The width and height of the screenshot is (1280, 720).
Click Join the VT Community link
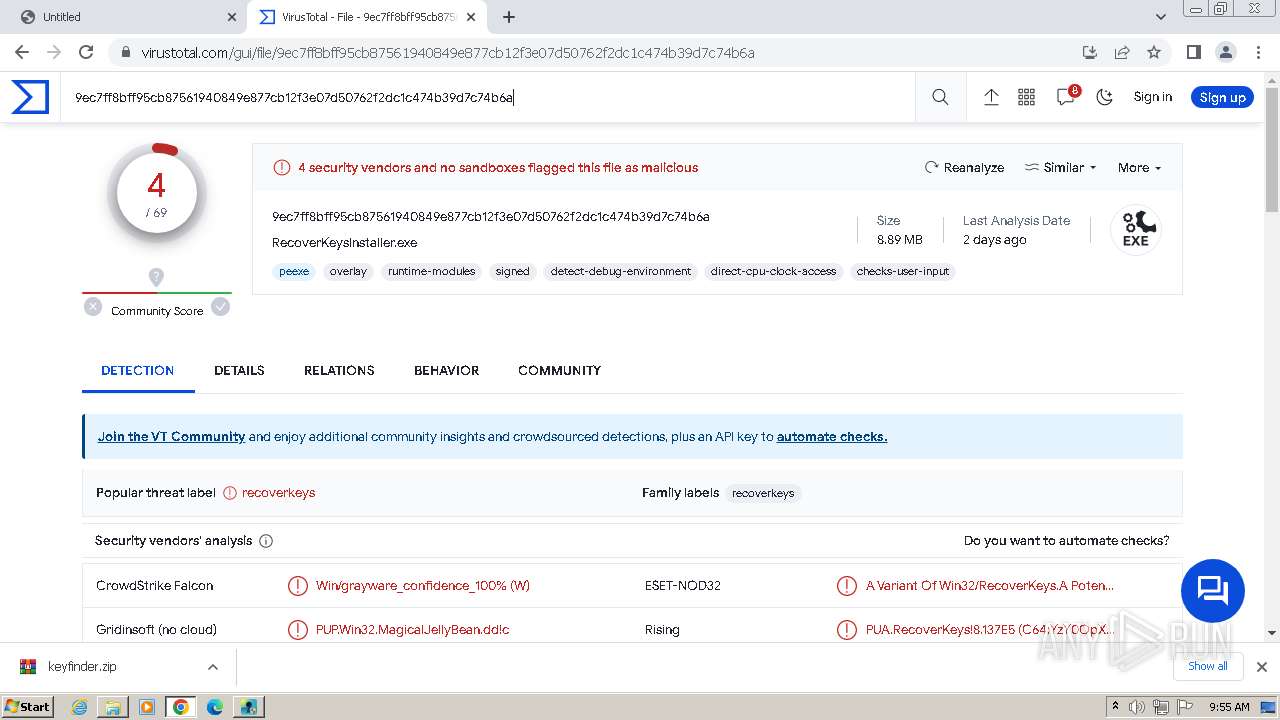coord(171,437)
